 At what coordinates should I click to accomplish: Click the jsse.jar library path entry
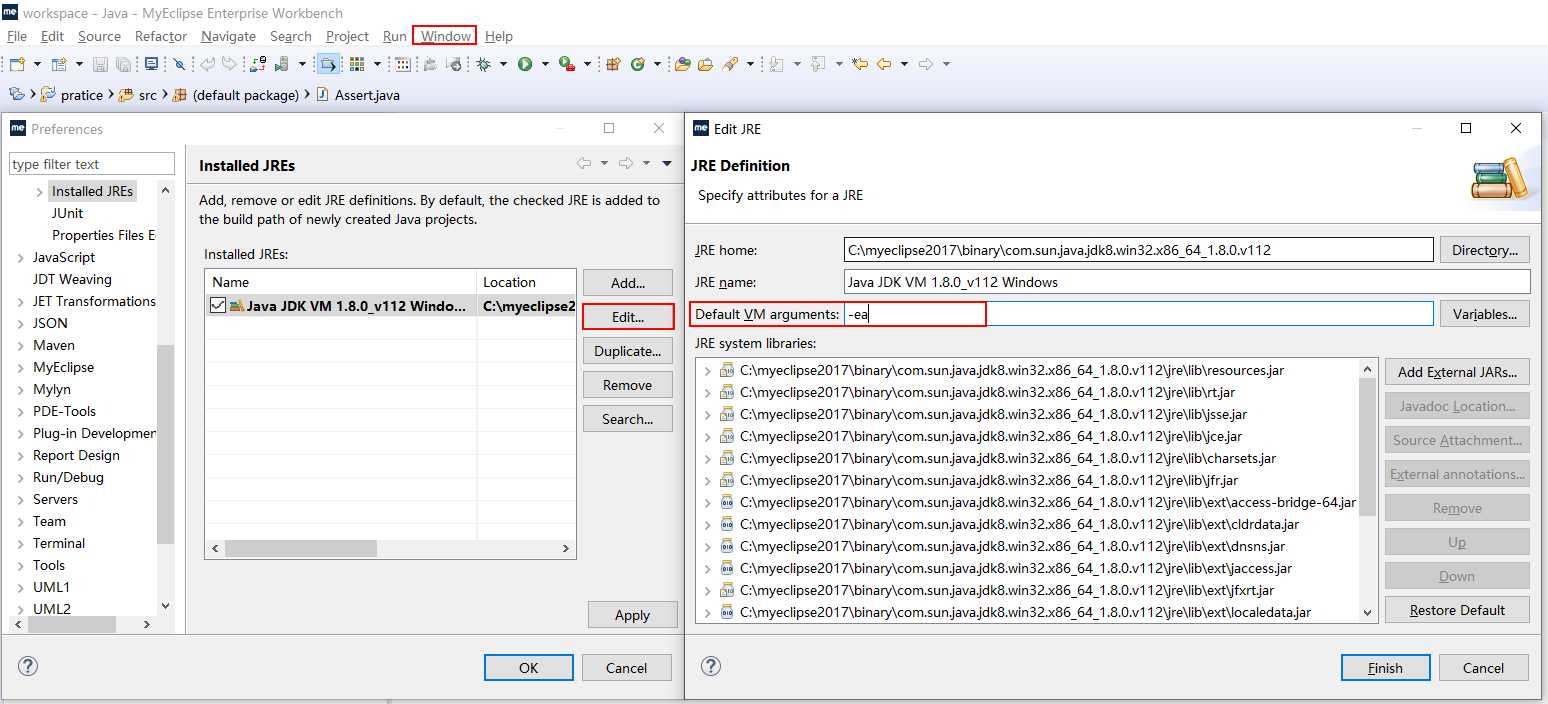click(x=993, y=414)
